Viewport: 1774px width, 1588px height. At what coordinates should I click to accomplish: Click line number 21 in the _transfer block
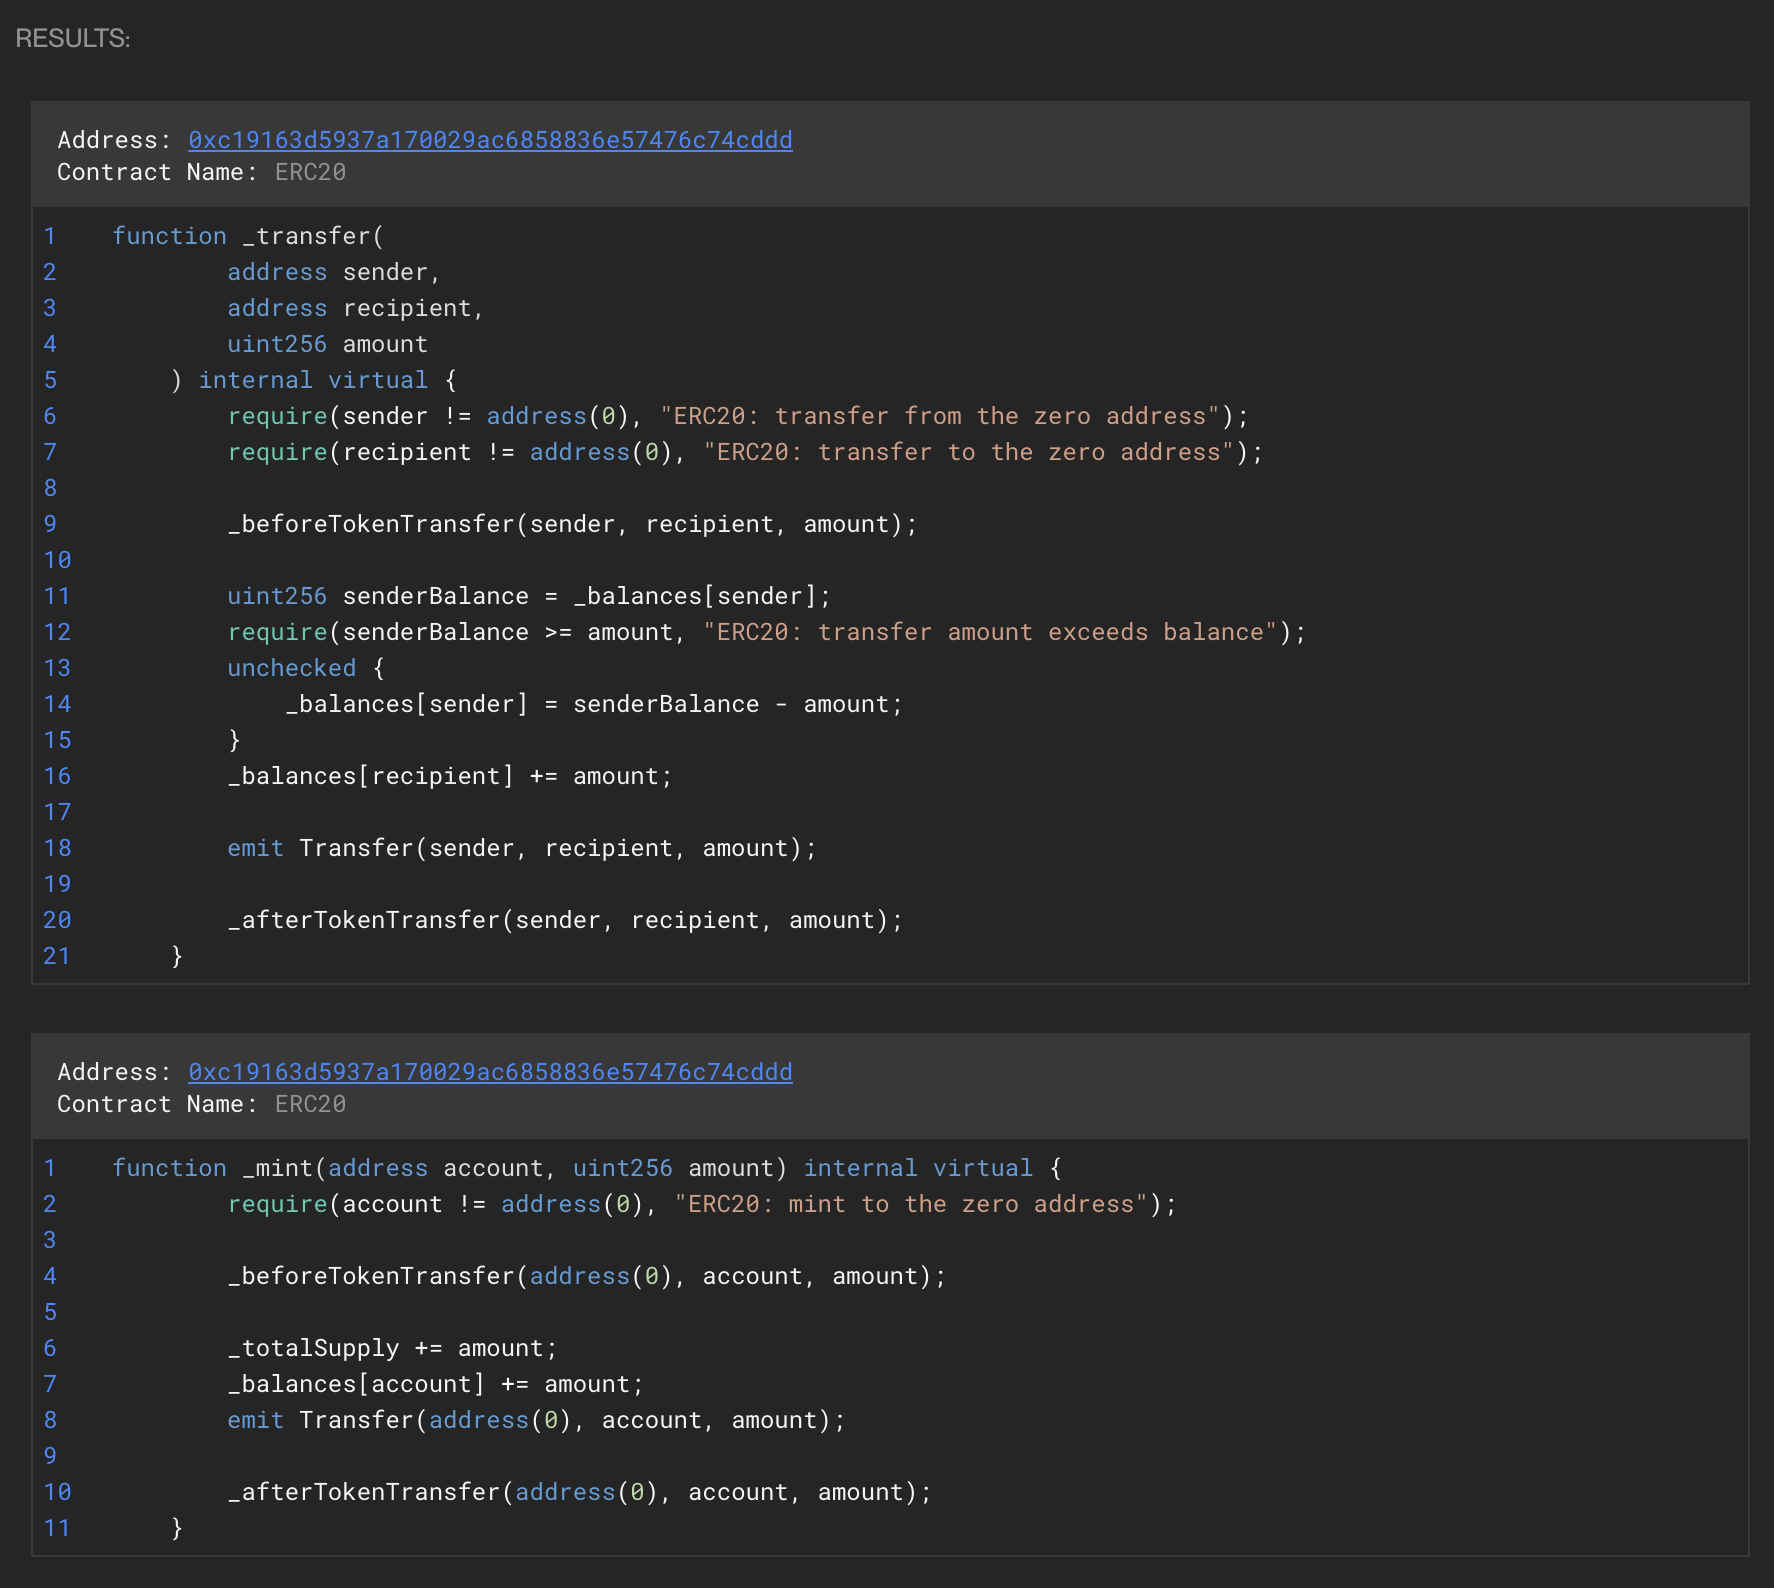point(57,956)
